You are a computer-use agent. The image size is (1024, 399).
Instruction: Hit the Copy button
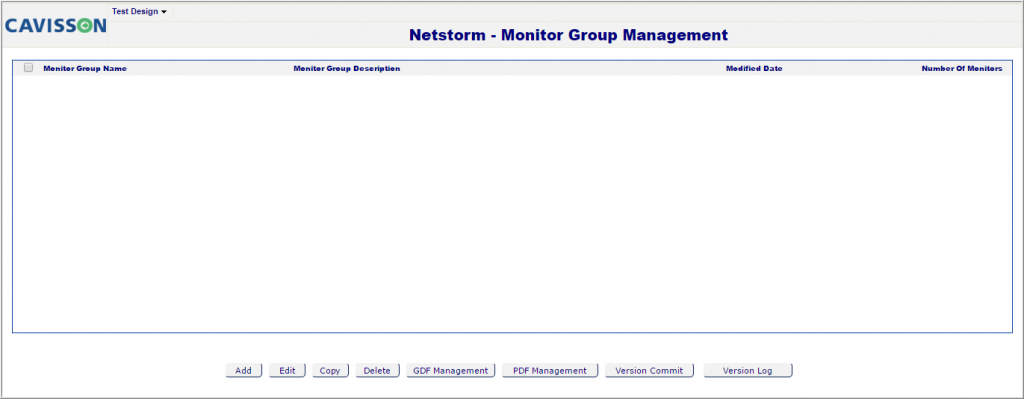(330, 370)
